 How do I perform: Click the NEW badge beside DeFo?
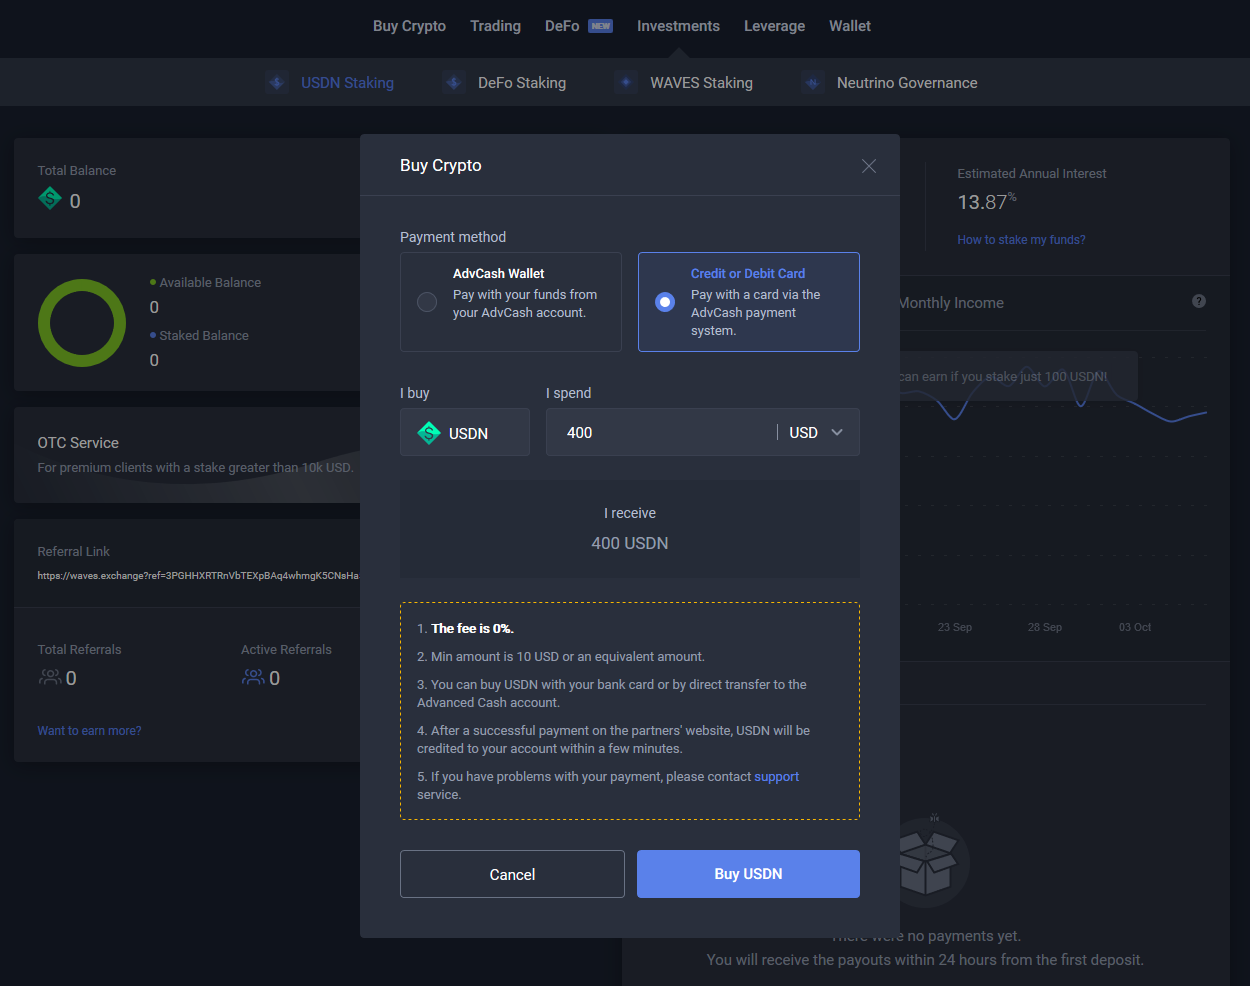pyautogui.click(x=600, y=26)
